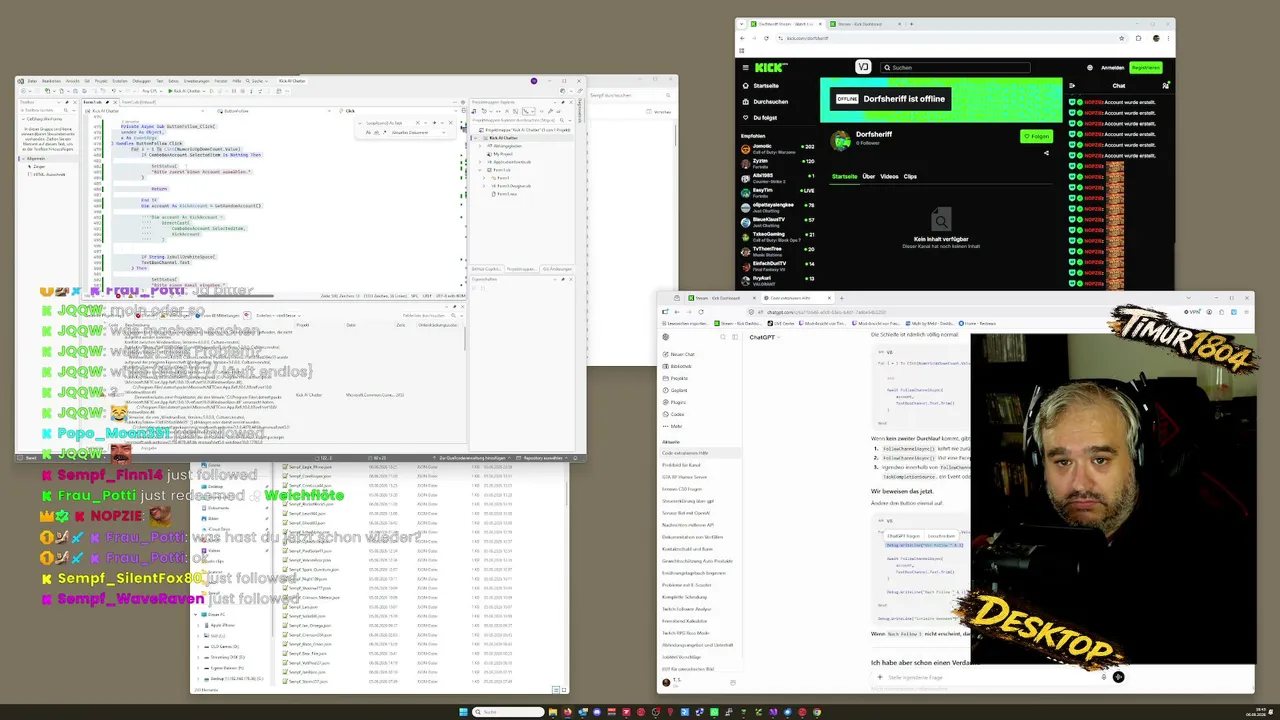Open the Aktuelles Dokument scope dropdown
The width and height of the screenshot is (1280, 720).
[418, 132]
